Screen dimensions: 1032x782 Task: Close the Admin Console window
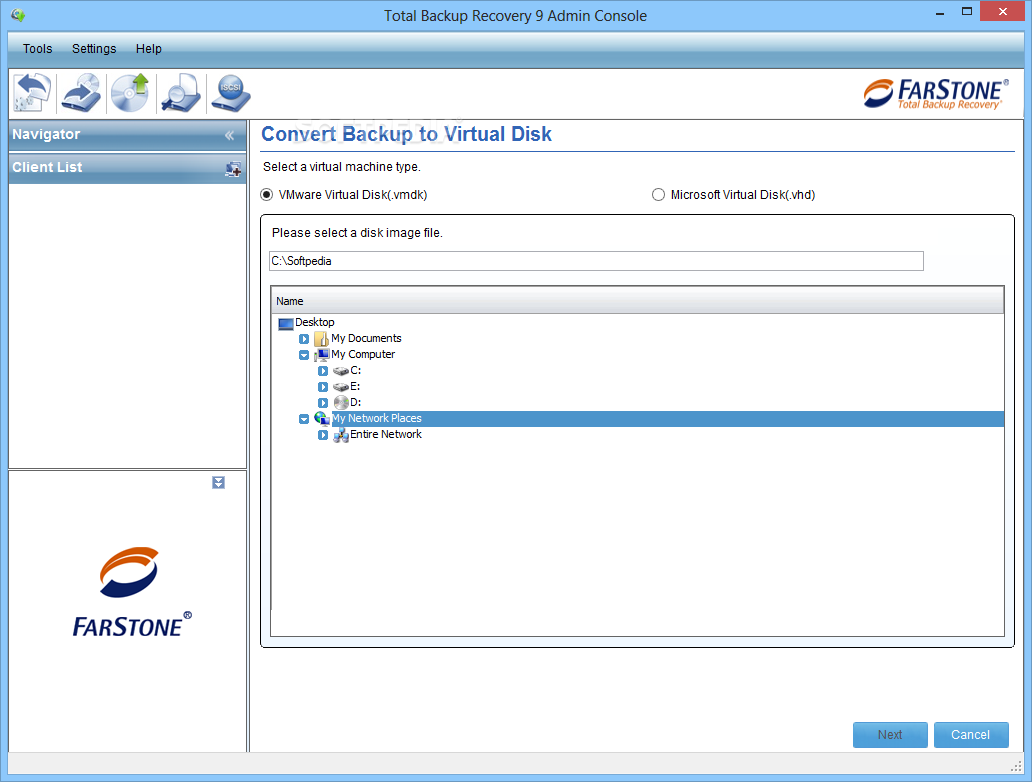pos(1003,11)
